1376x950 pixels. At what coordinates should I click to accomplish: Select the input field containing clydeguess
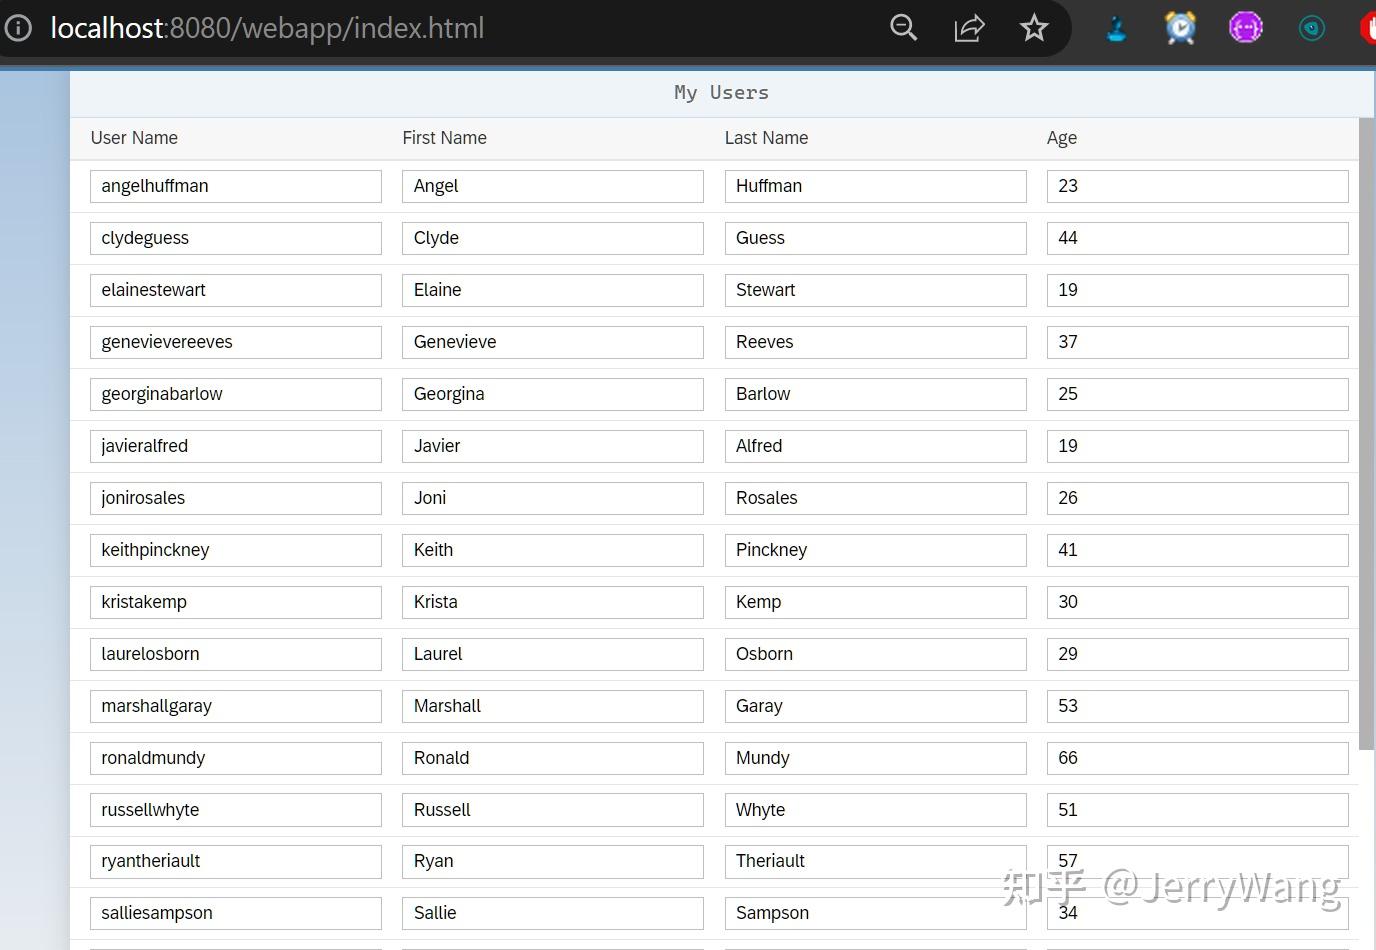[x=236, y=238]
